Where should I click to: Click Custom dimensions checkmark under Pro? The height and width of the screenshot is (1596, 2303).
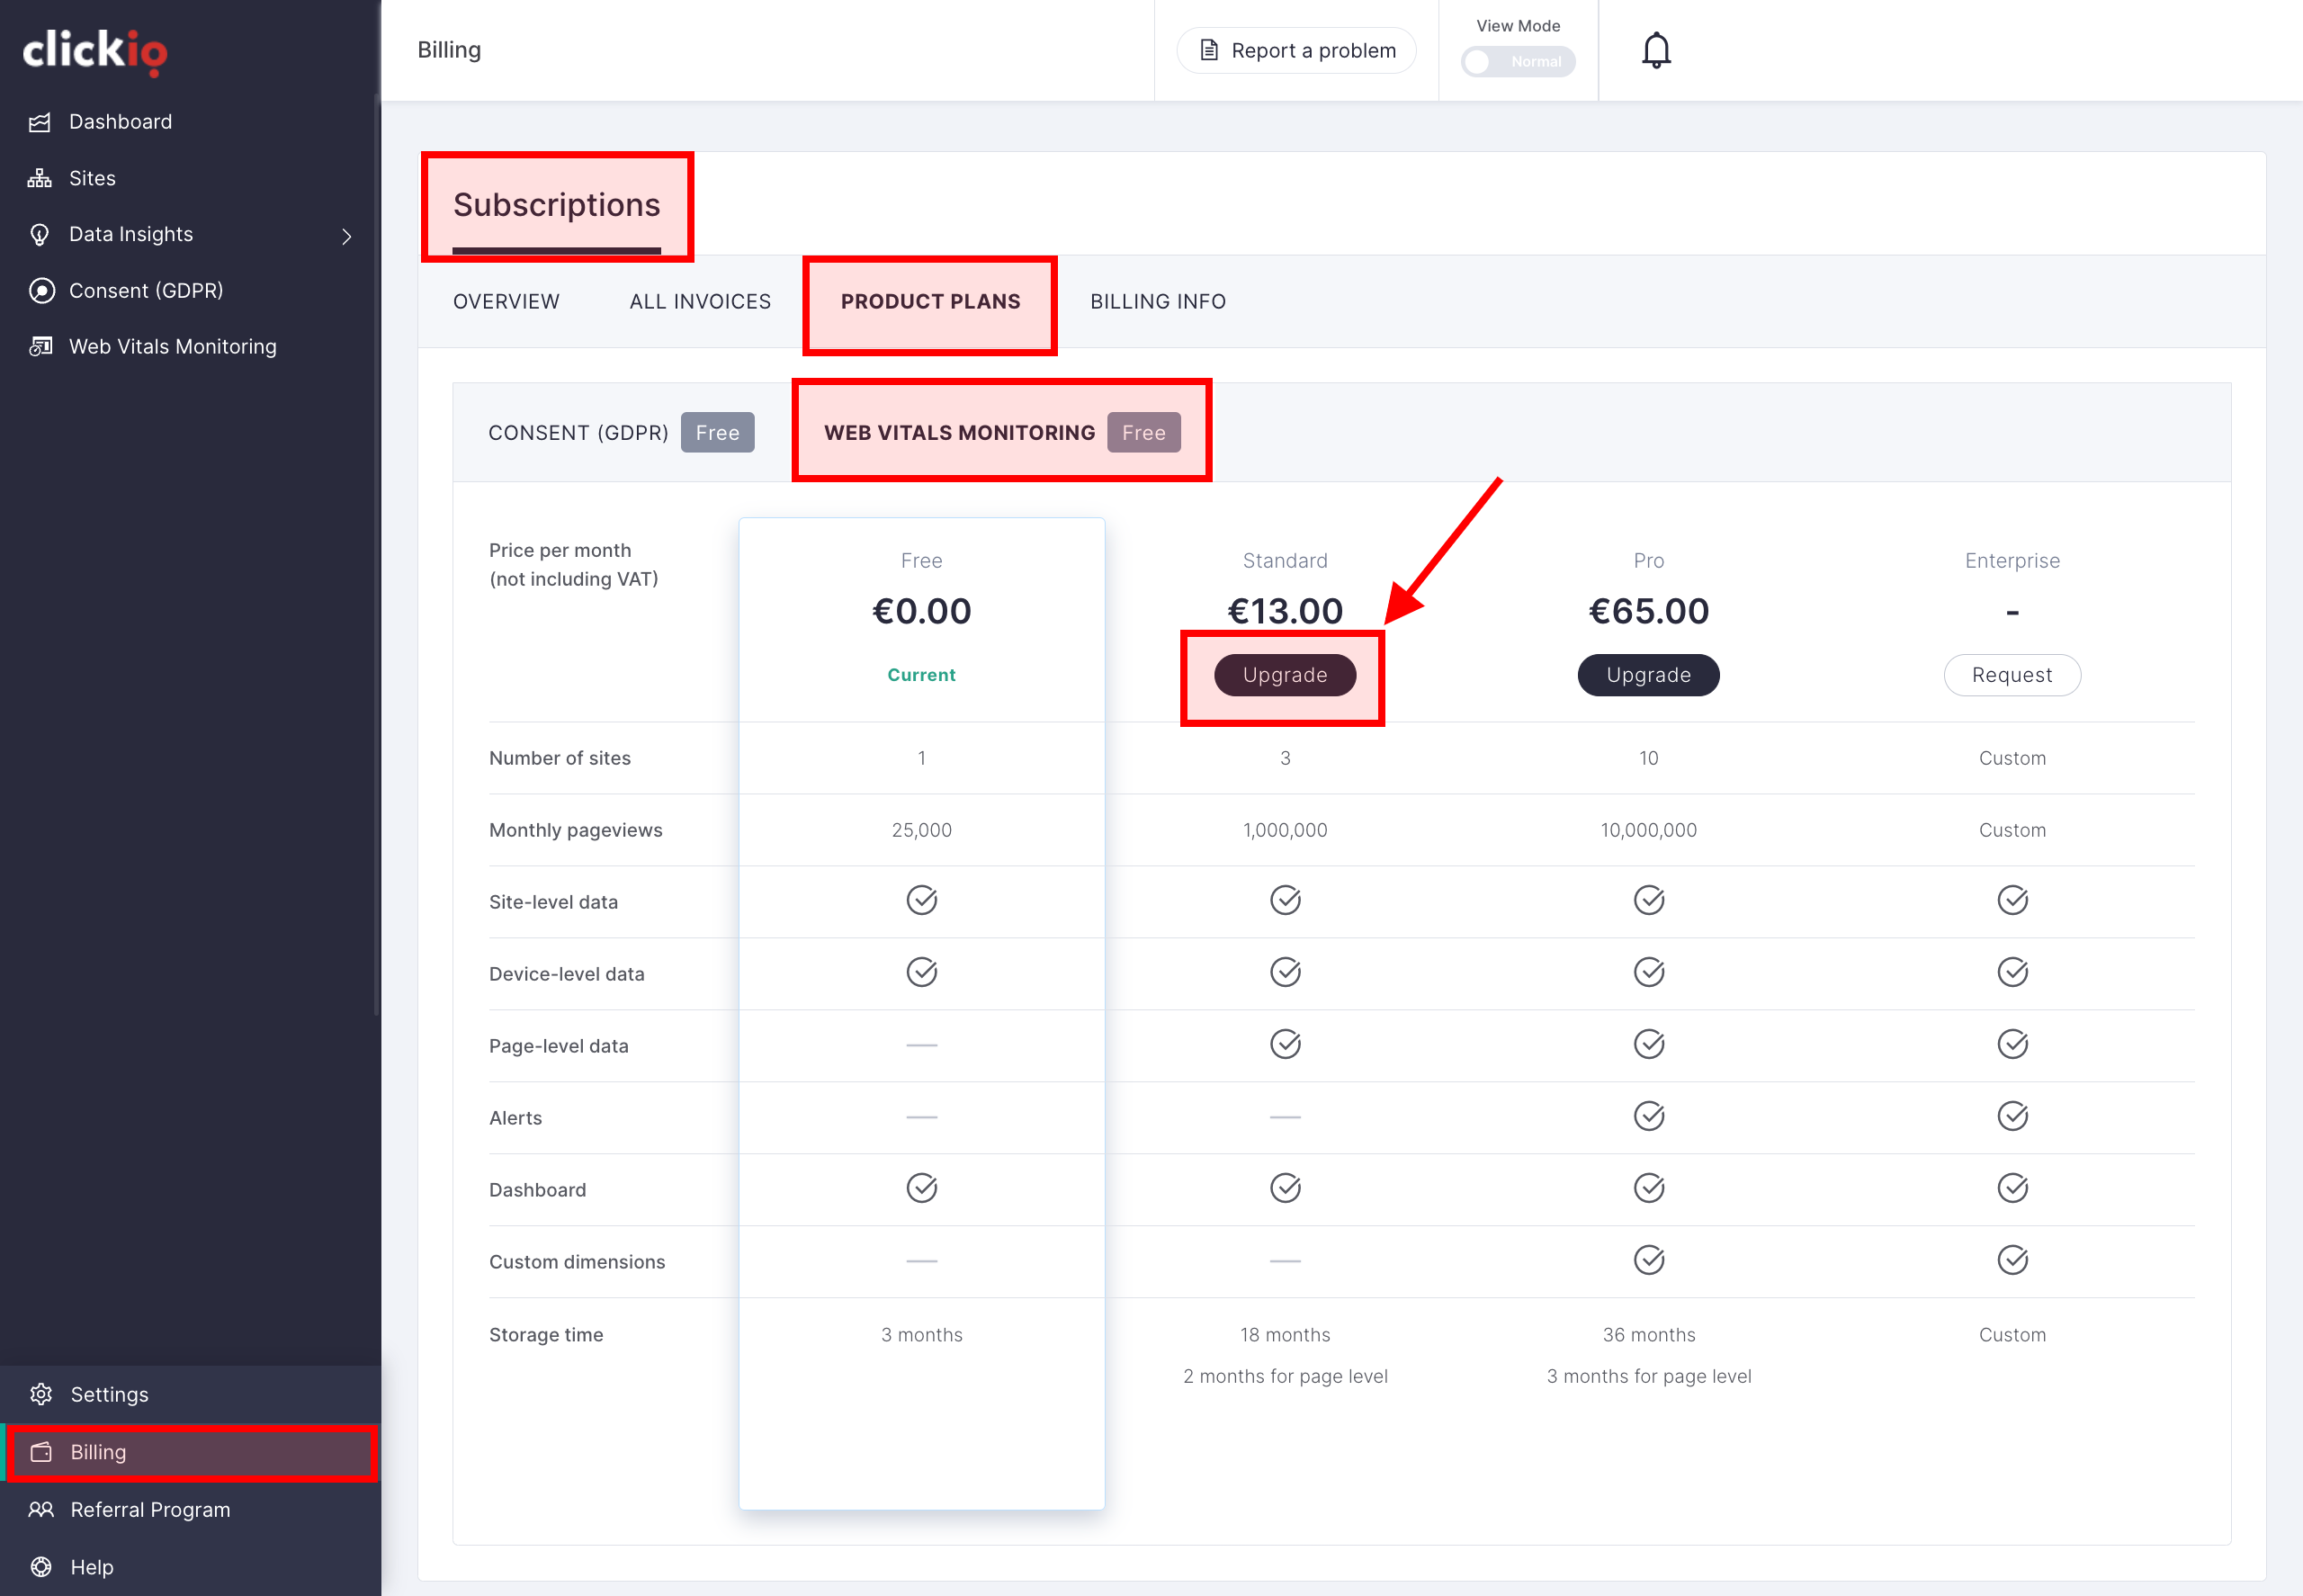pos(1648,1260)
